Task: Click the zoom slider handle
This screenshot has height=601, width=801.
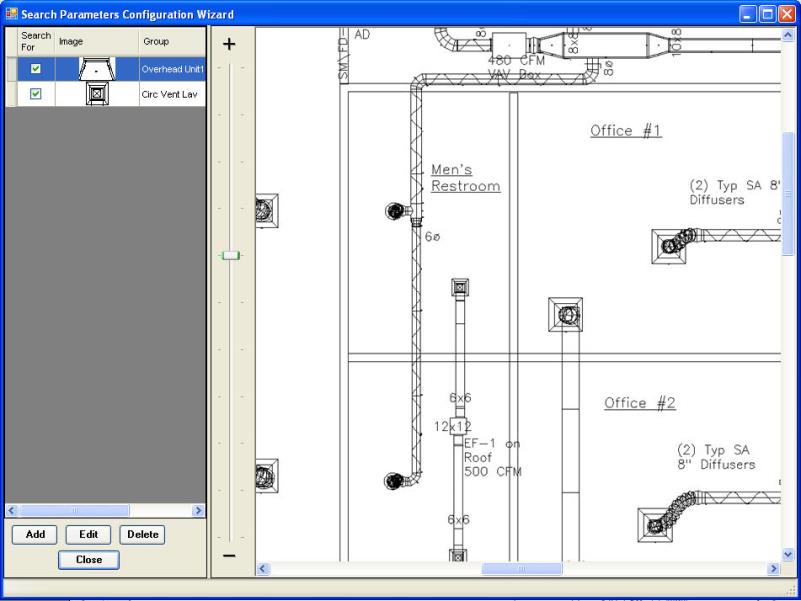Action: pos(231,256)
